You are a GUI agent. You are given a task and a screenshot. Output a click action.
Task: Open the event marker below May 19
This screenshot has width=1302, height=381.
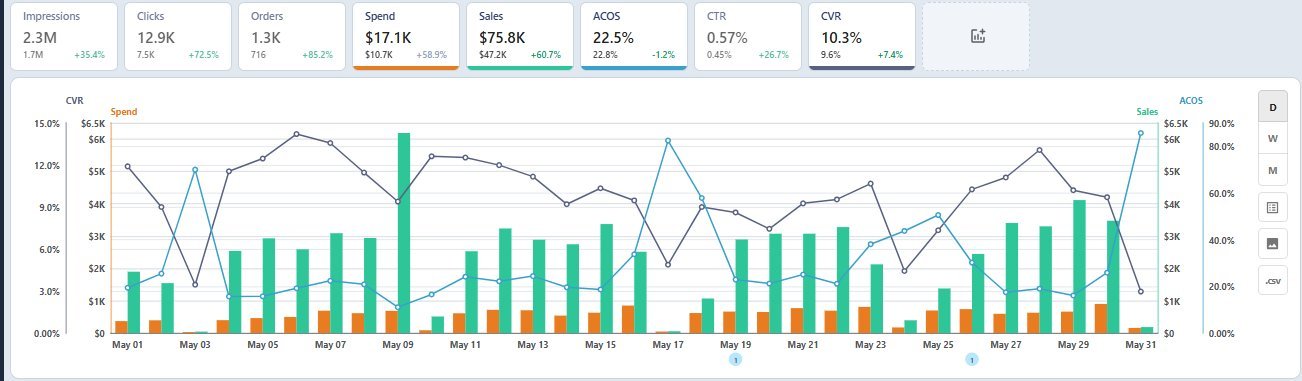tap(735, 359)
